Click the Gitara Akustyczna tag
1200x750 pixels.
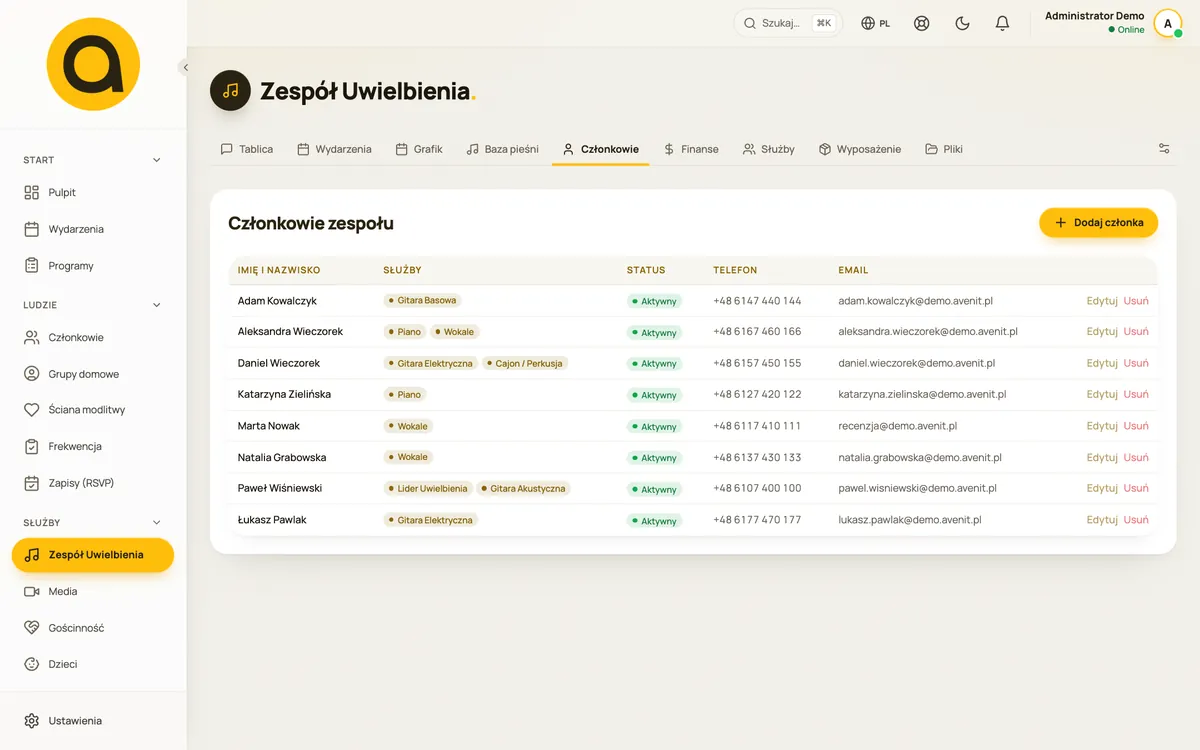[523, 489]
